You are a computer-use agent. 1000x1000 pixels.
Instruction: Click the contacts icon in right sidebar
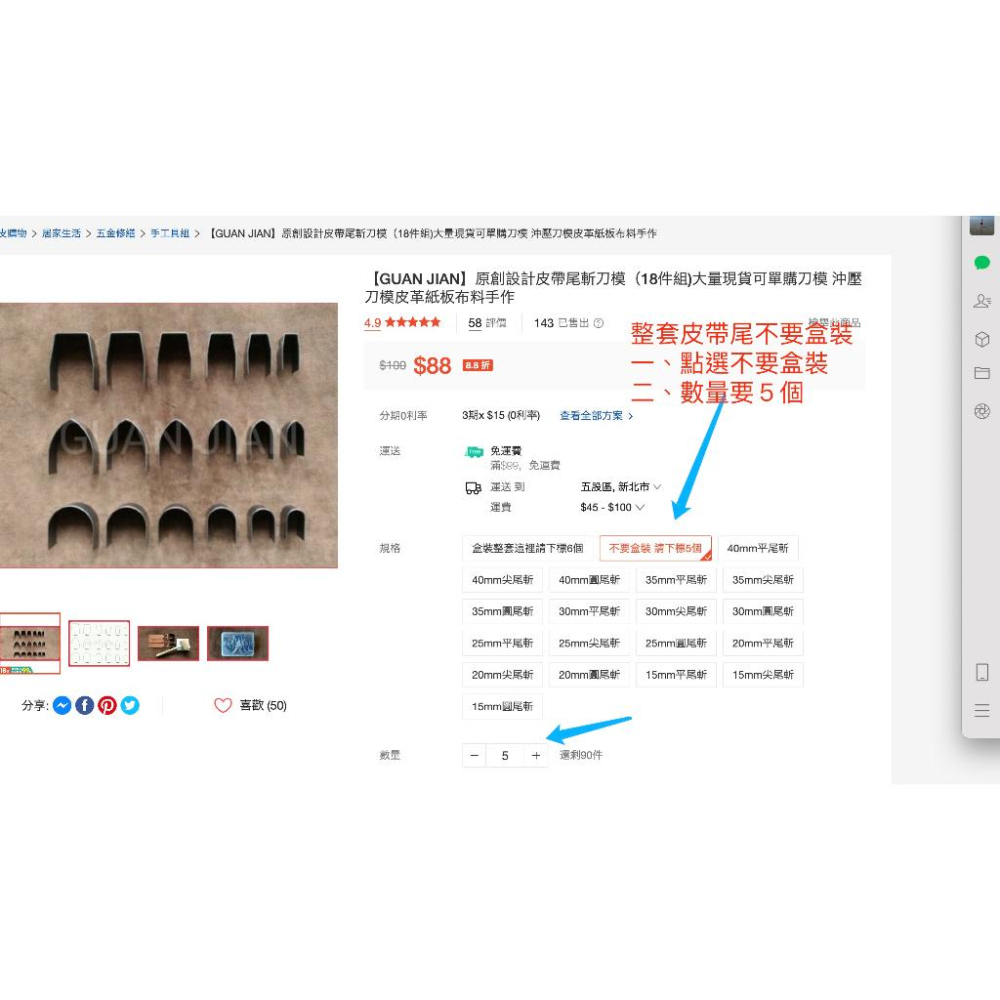[x=982, y=301]
